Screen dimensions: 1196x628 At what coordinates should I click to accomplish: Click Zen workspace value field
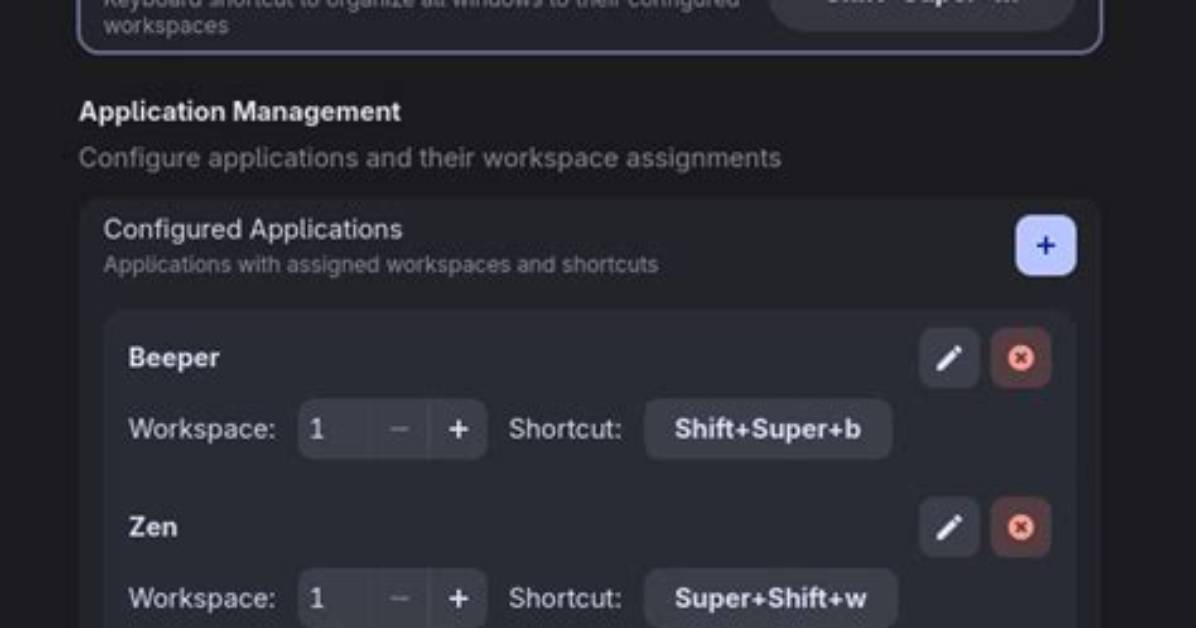pos(333,598)
